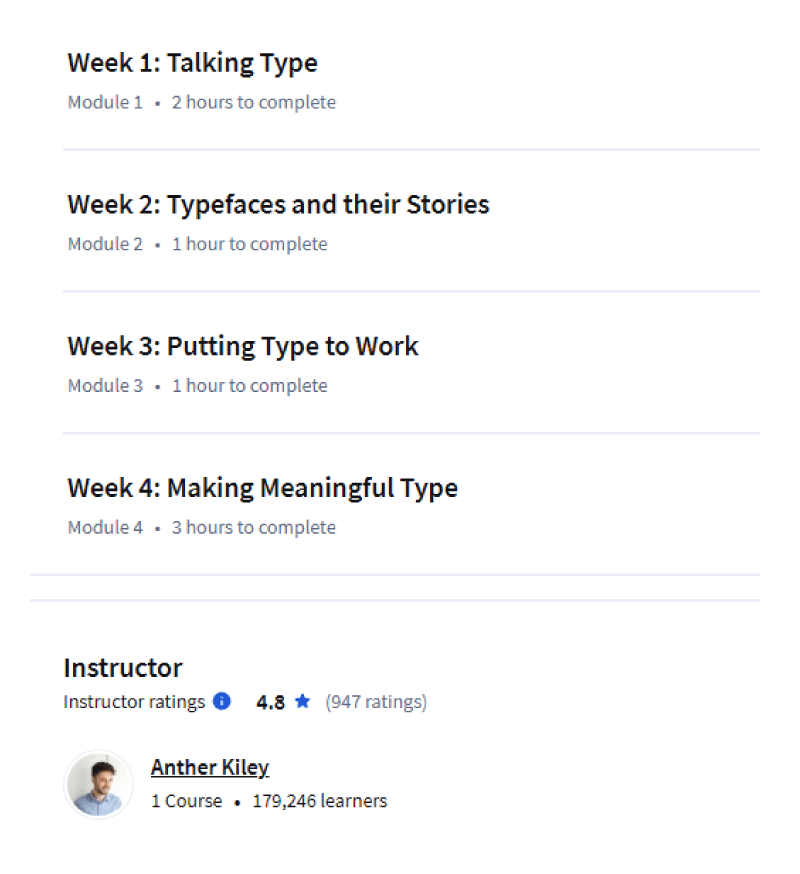
Task: Open the Anther Kiley instructor link
Action: click(210, 768)
